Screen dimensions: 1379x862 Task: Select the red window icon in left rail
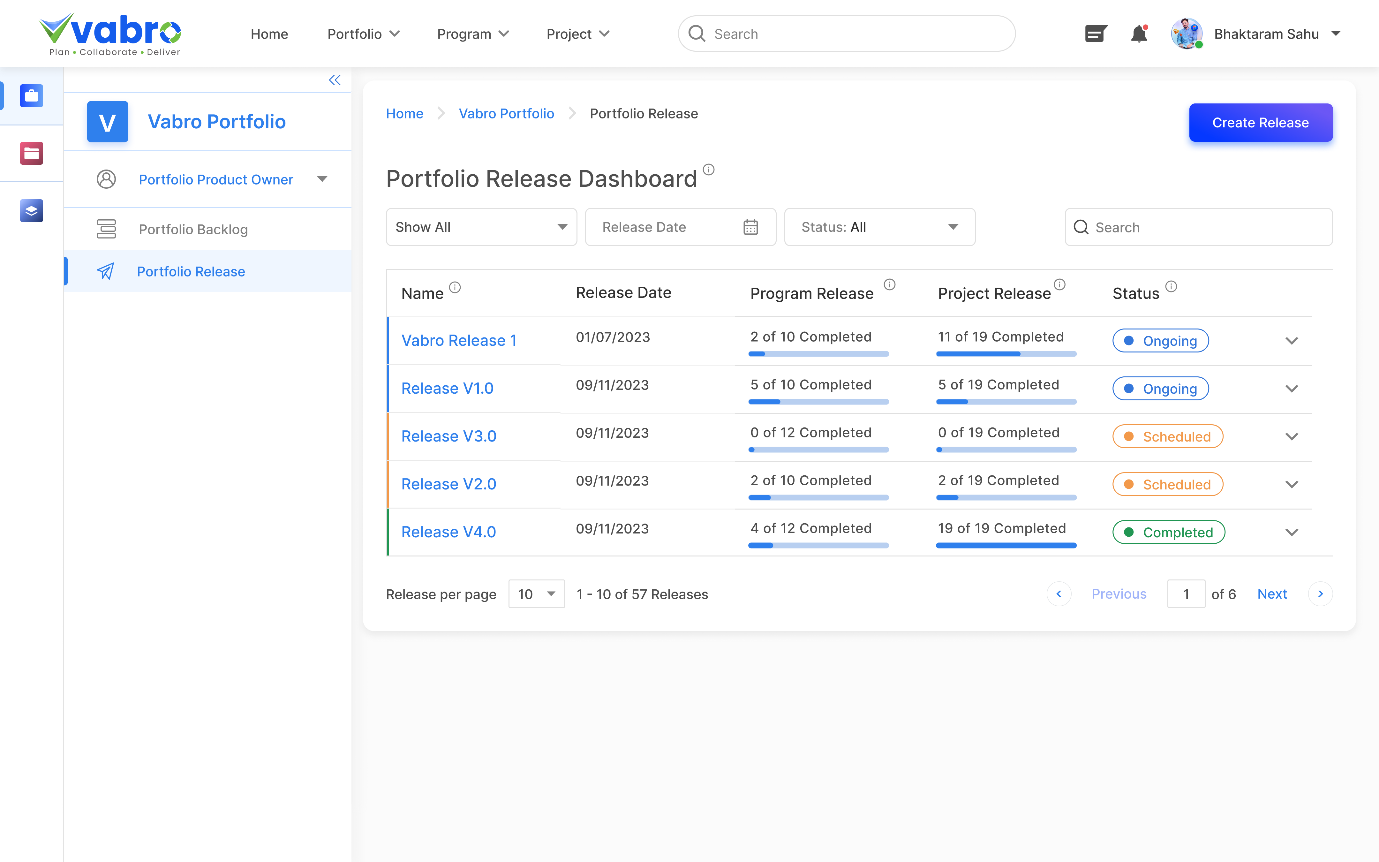coord(31,153)
